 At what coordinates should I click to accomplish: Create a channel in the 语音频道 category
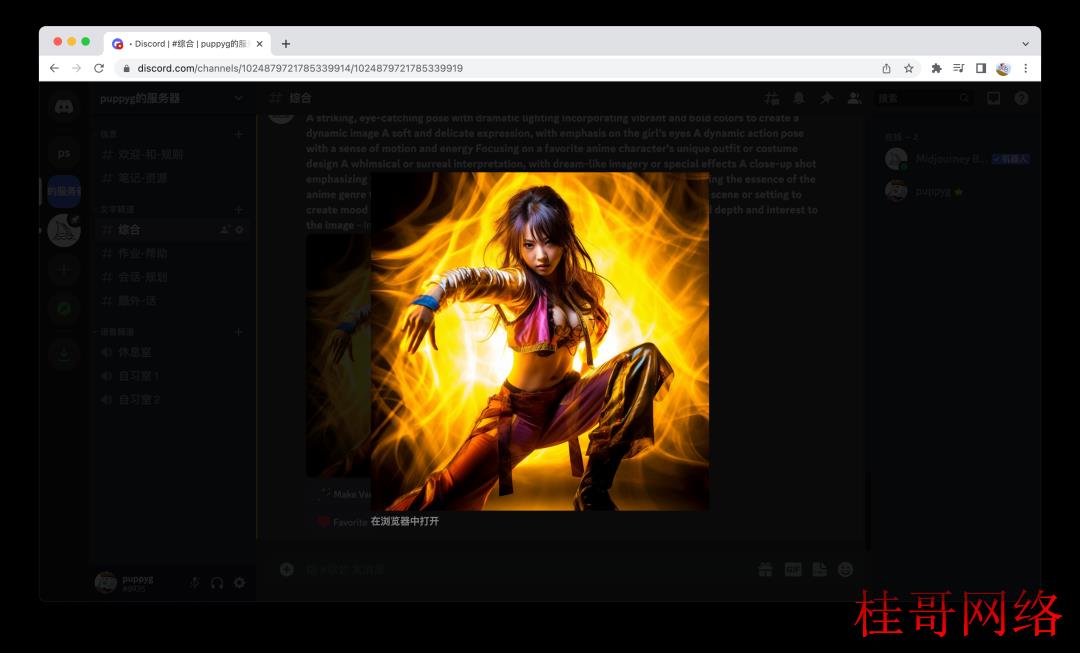click(x=238, y=332)
